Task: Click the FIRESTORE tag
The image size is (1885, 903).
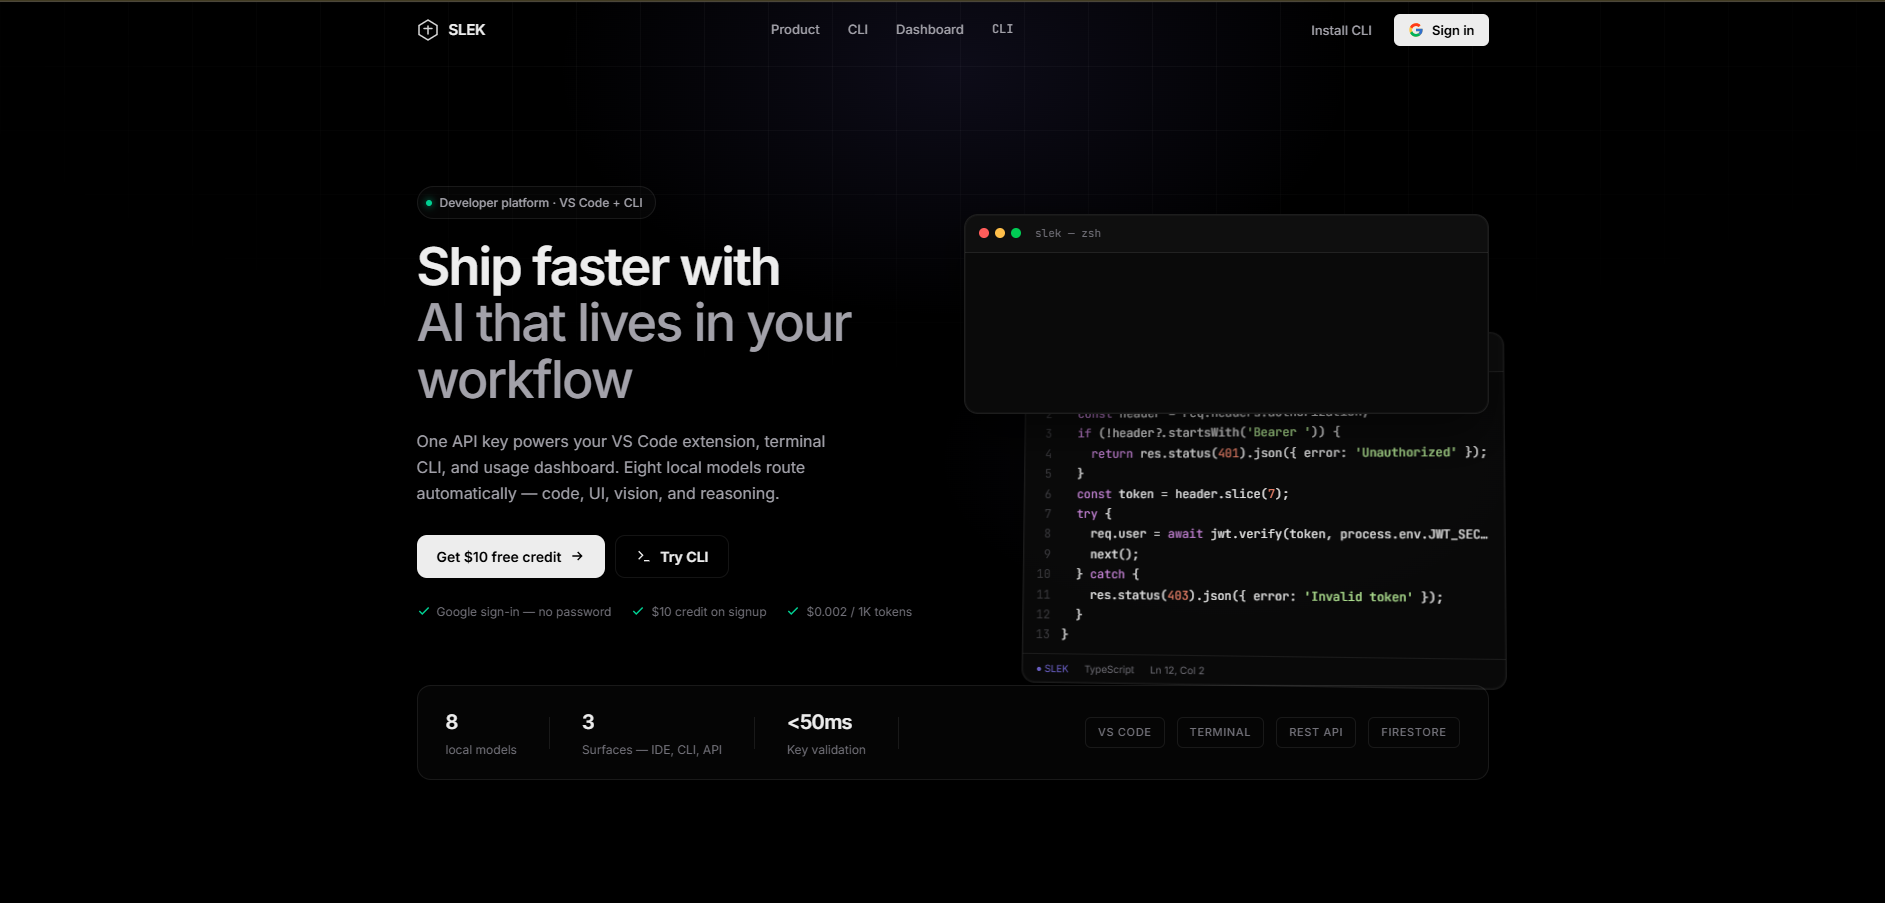Action: (x=1413, y=732)
